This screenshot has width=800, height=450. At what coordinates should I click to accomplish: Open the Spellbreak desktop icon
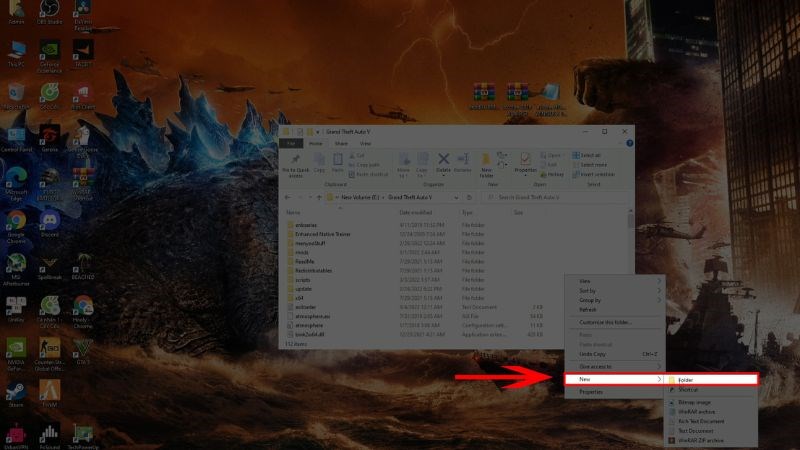49,267
